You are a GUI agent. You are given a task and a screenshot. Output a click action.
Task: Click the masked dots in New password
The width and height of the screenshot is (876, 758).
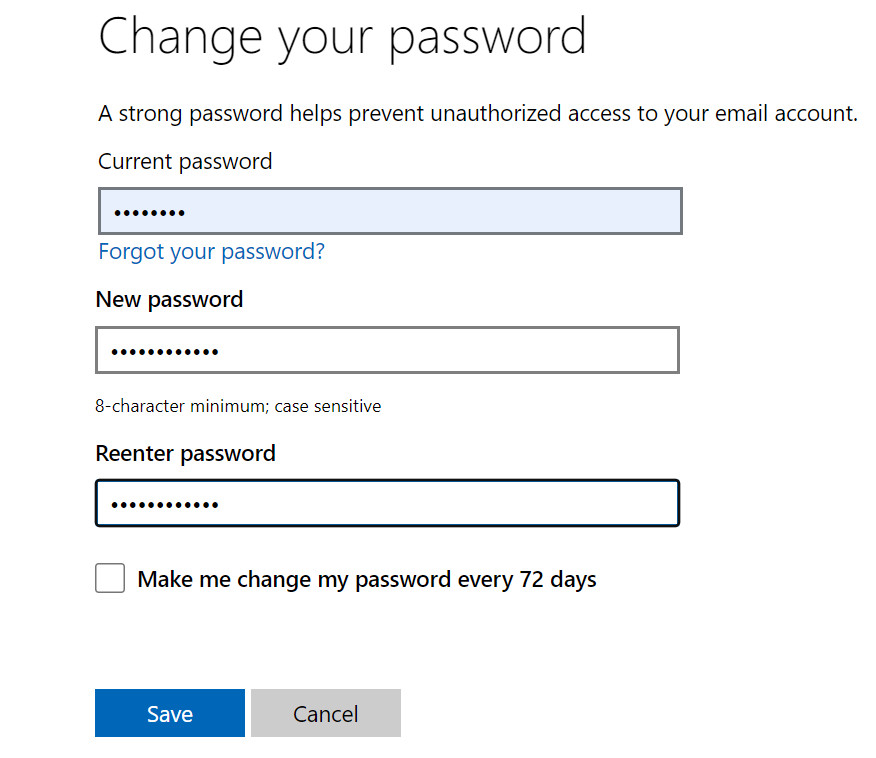165,352
